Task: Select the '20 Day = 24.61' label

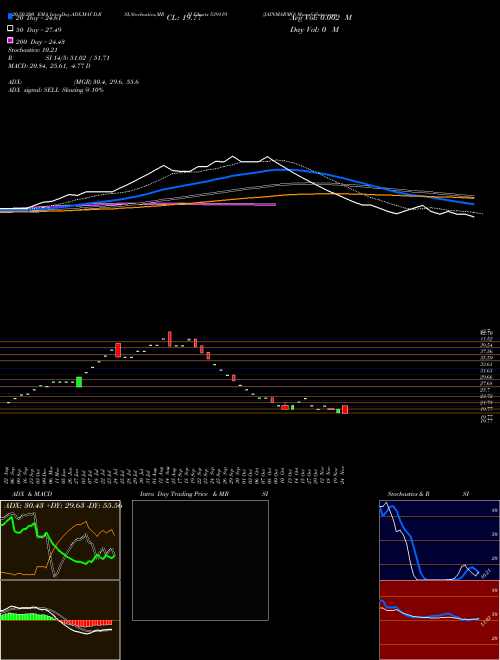Action: (39, 18)
